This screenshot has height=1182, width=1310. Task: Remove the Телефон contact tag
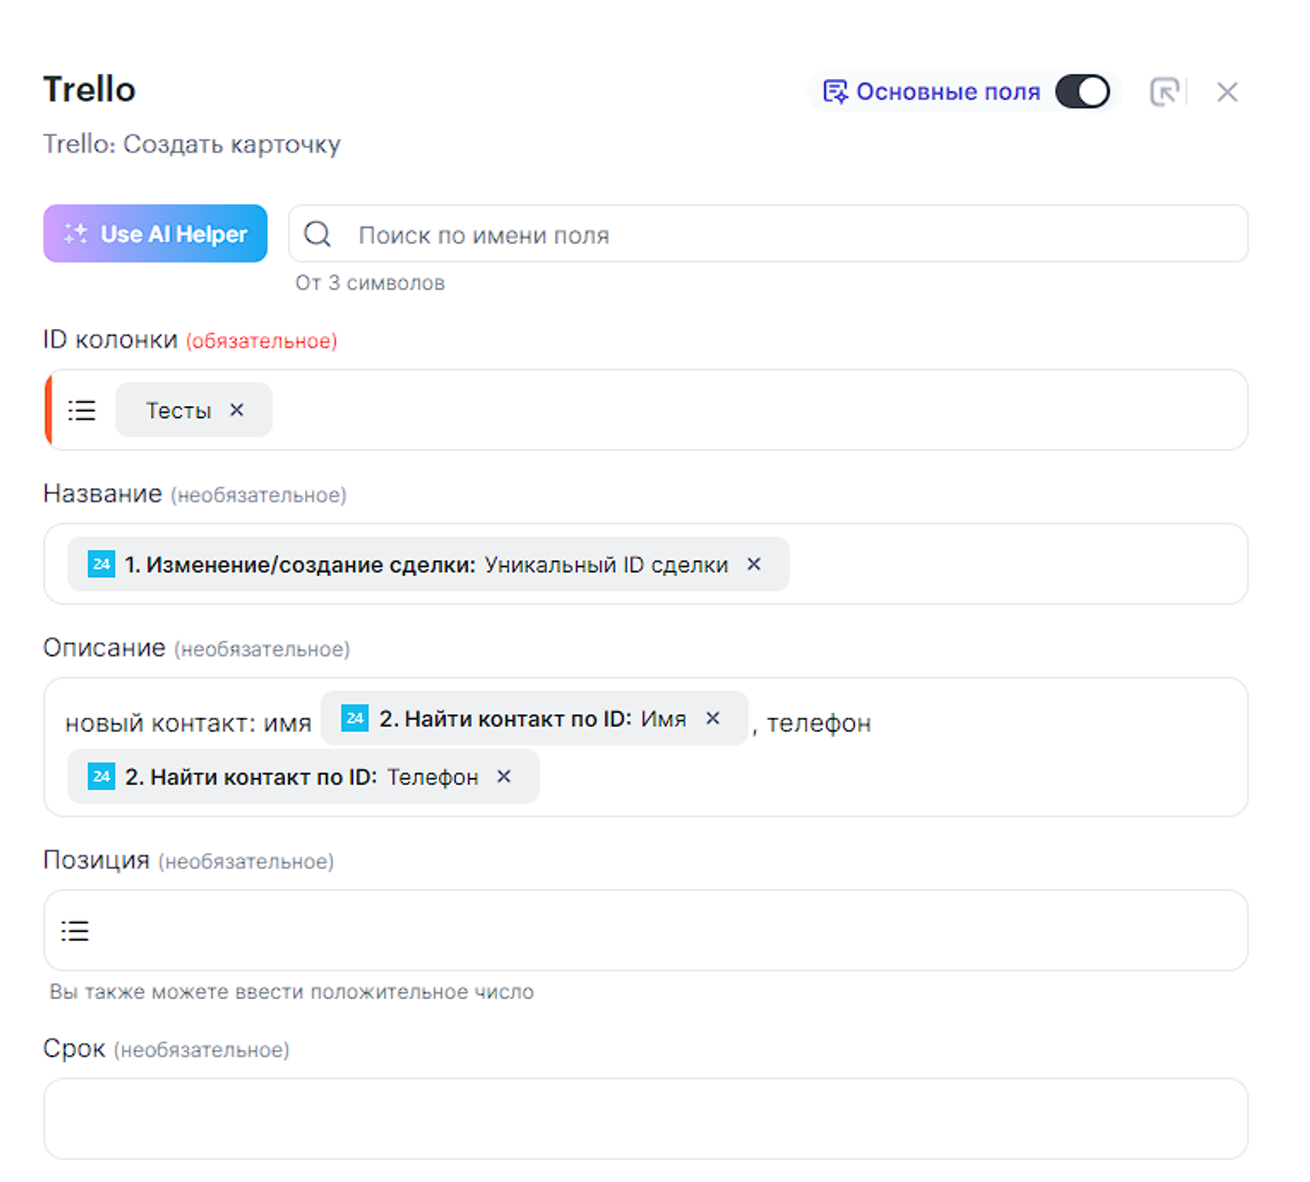[x=504, y=776]
